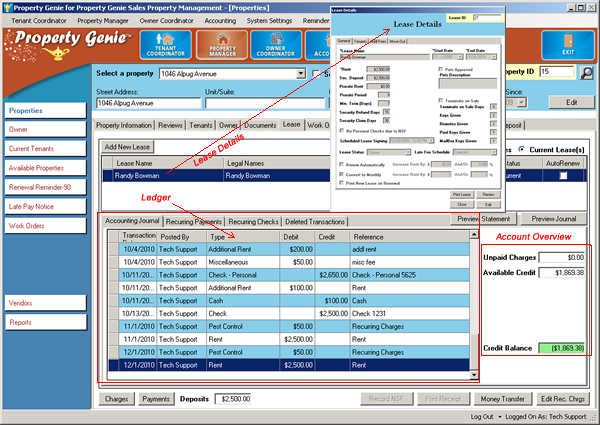
Task: Open the Move Out tab in Lease Details
Action: [x=397, y=41]
